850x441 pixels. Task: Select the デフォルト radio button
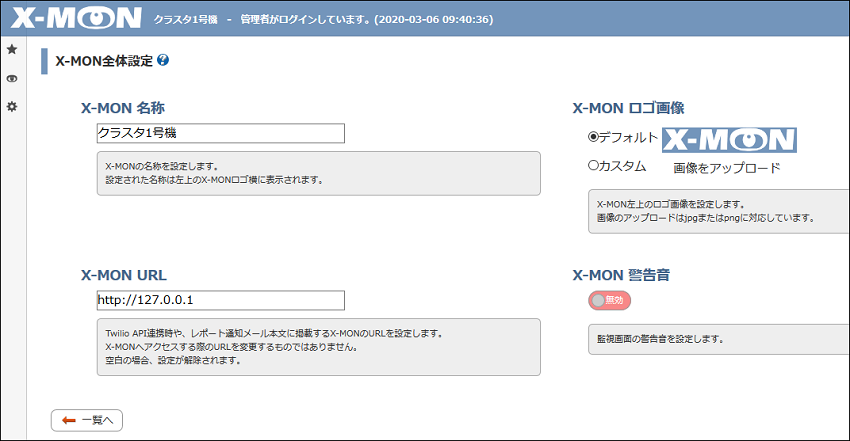pyautogui.click(x=593, y=137)
